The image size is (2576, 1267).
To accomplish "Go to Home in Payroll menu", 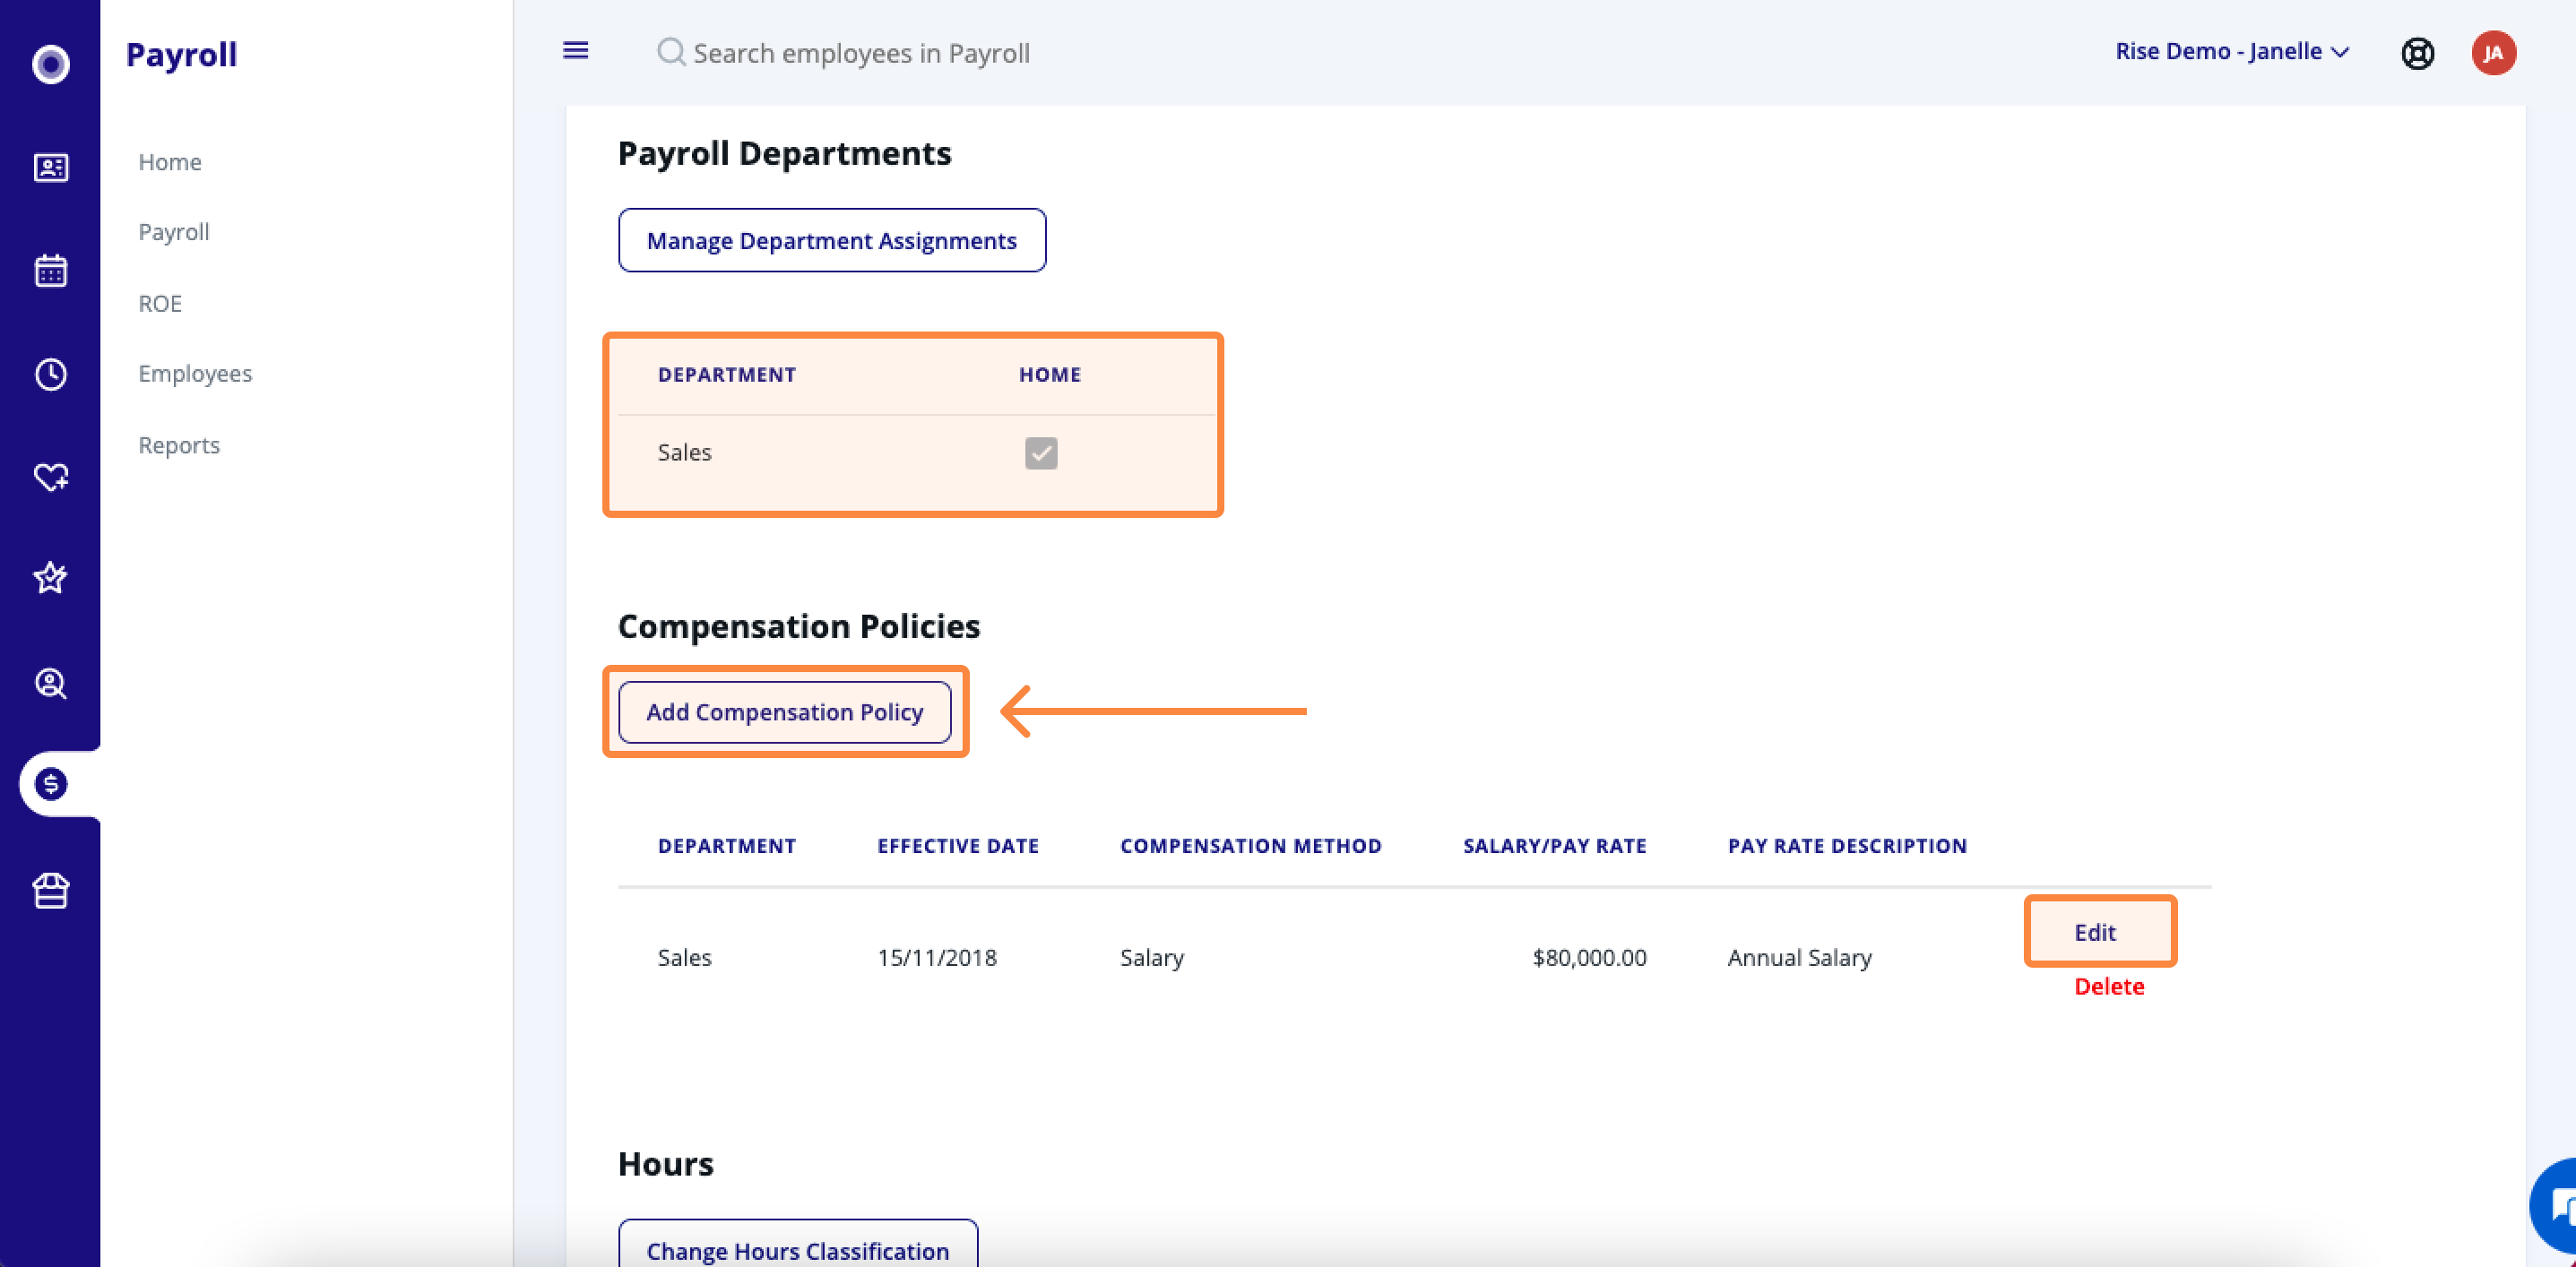I will click(x=170, y=162).
